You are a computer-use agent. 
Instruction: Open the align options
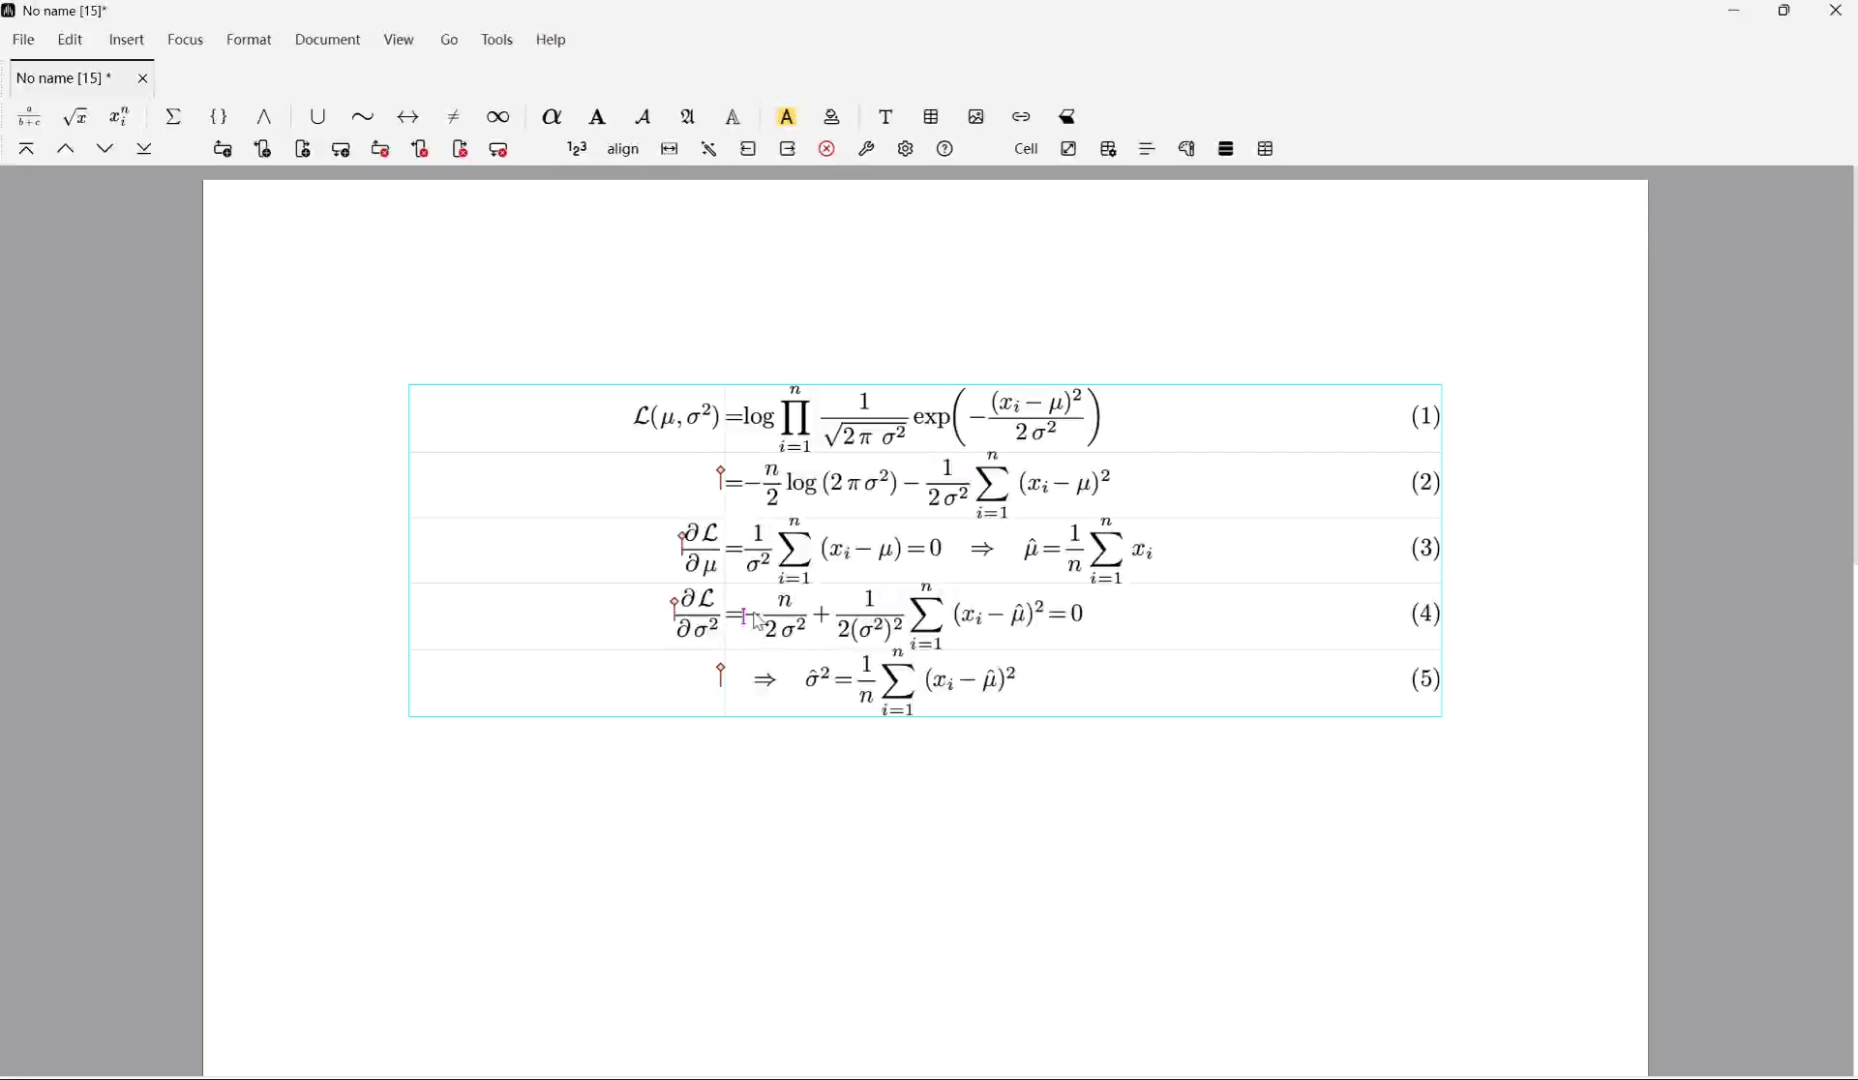click(622, 149)
